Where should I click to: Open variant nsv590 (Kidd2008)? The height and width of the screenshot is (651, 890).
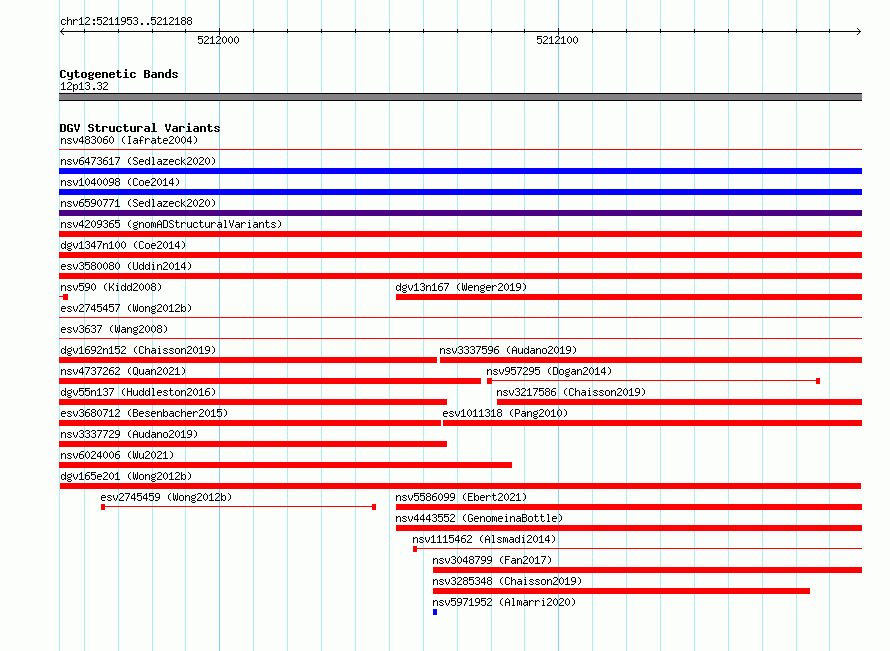(x=111, y=287)
